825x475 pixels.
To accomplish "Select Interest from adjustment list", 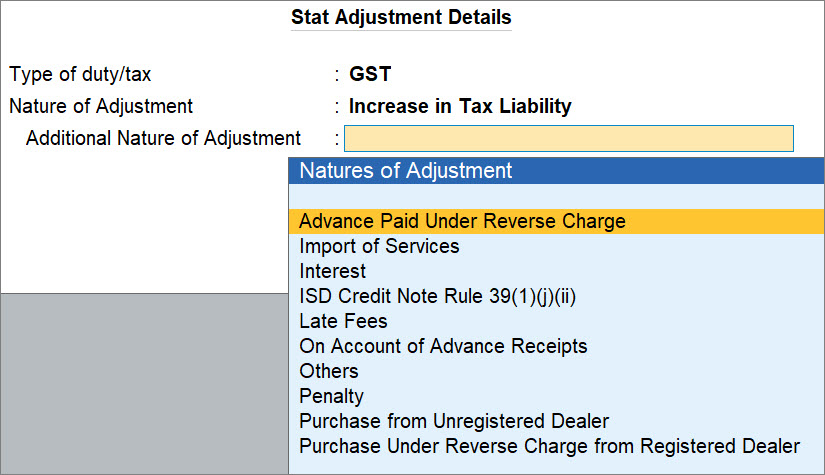I will (556, 271).
